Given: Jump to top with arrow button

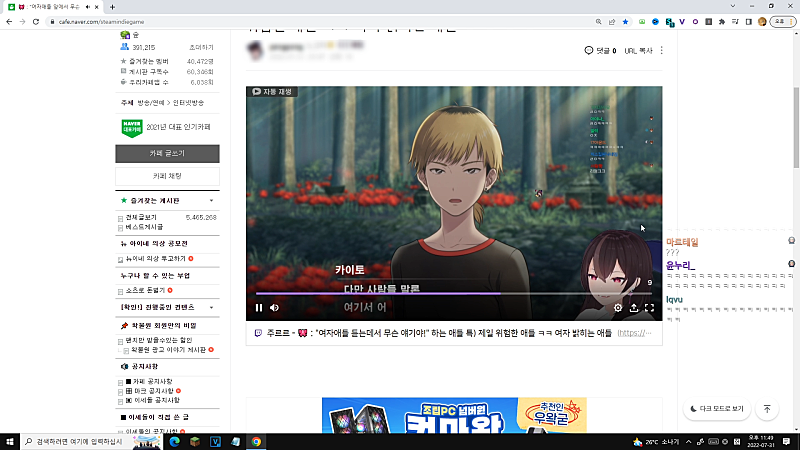Looking at the screenshot, I should [767, 409].
